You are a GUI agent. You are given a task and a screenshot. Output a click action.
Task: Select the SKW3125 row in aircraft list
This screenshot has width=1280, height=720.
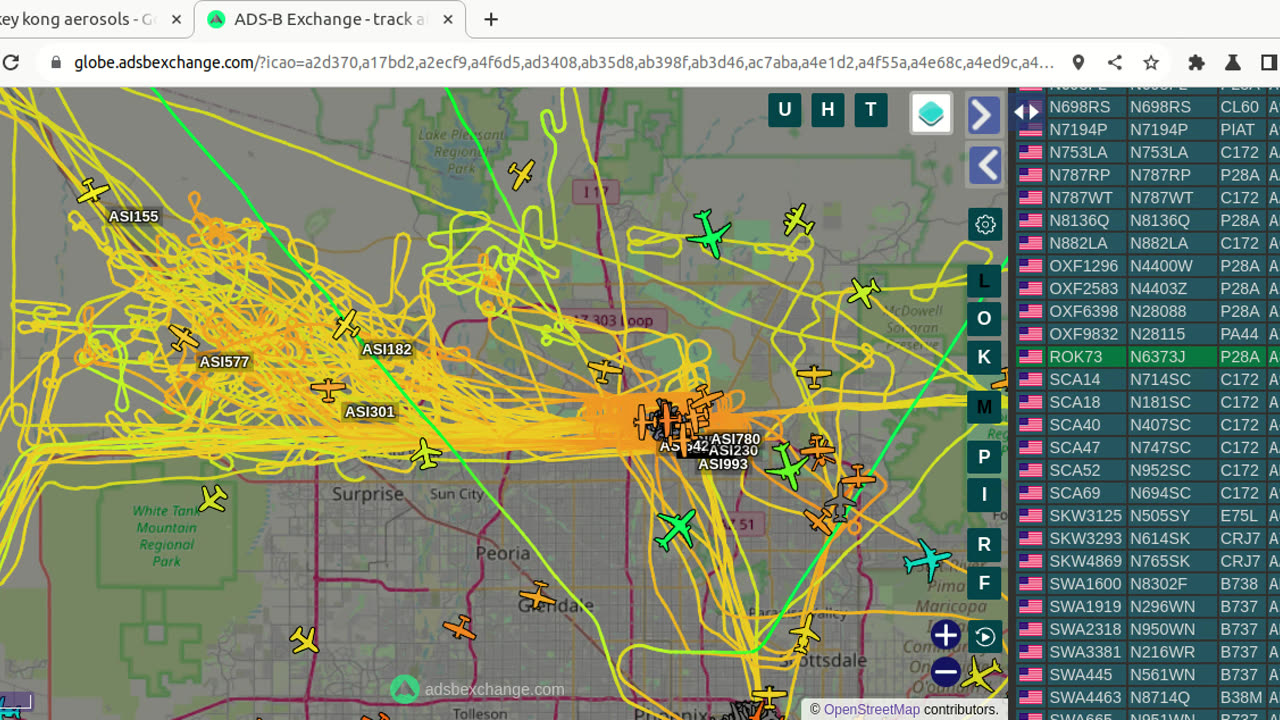click(1148, 516)
